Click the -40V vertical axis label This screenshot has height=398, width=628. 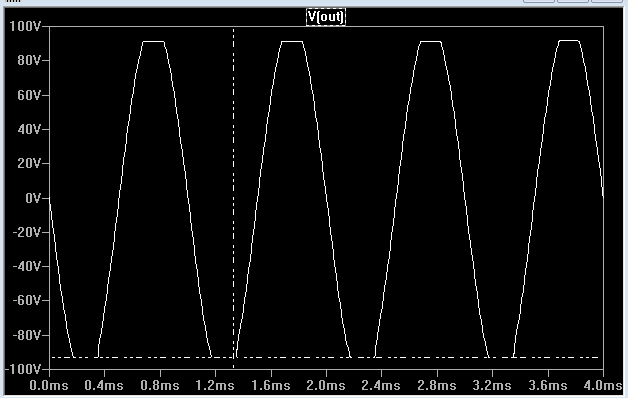pyautogui.click(x=26, y=266)
